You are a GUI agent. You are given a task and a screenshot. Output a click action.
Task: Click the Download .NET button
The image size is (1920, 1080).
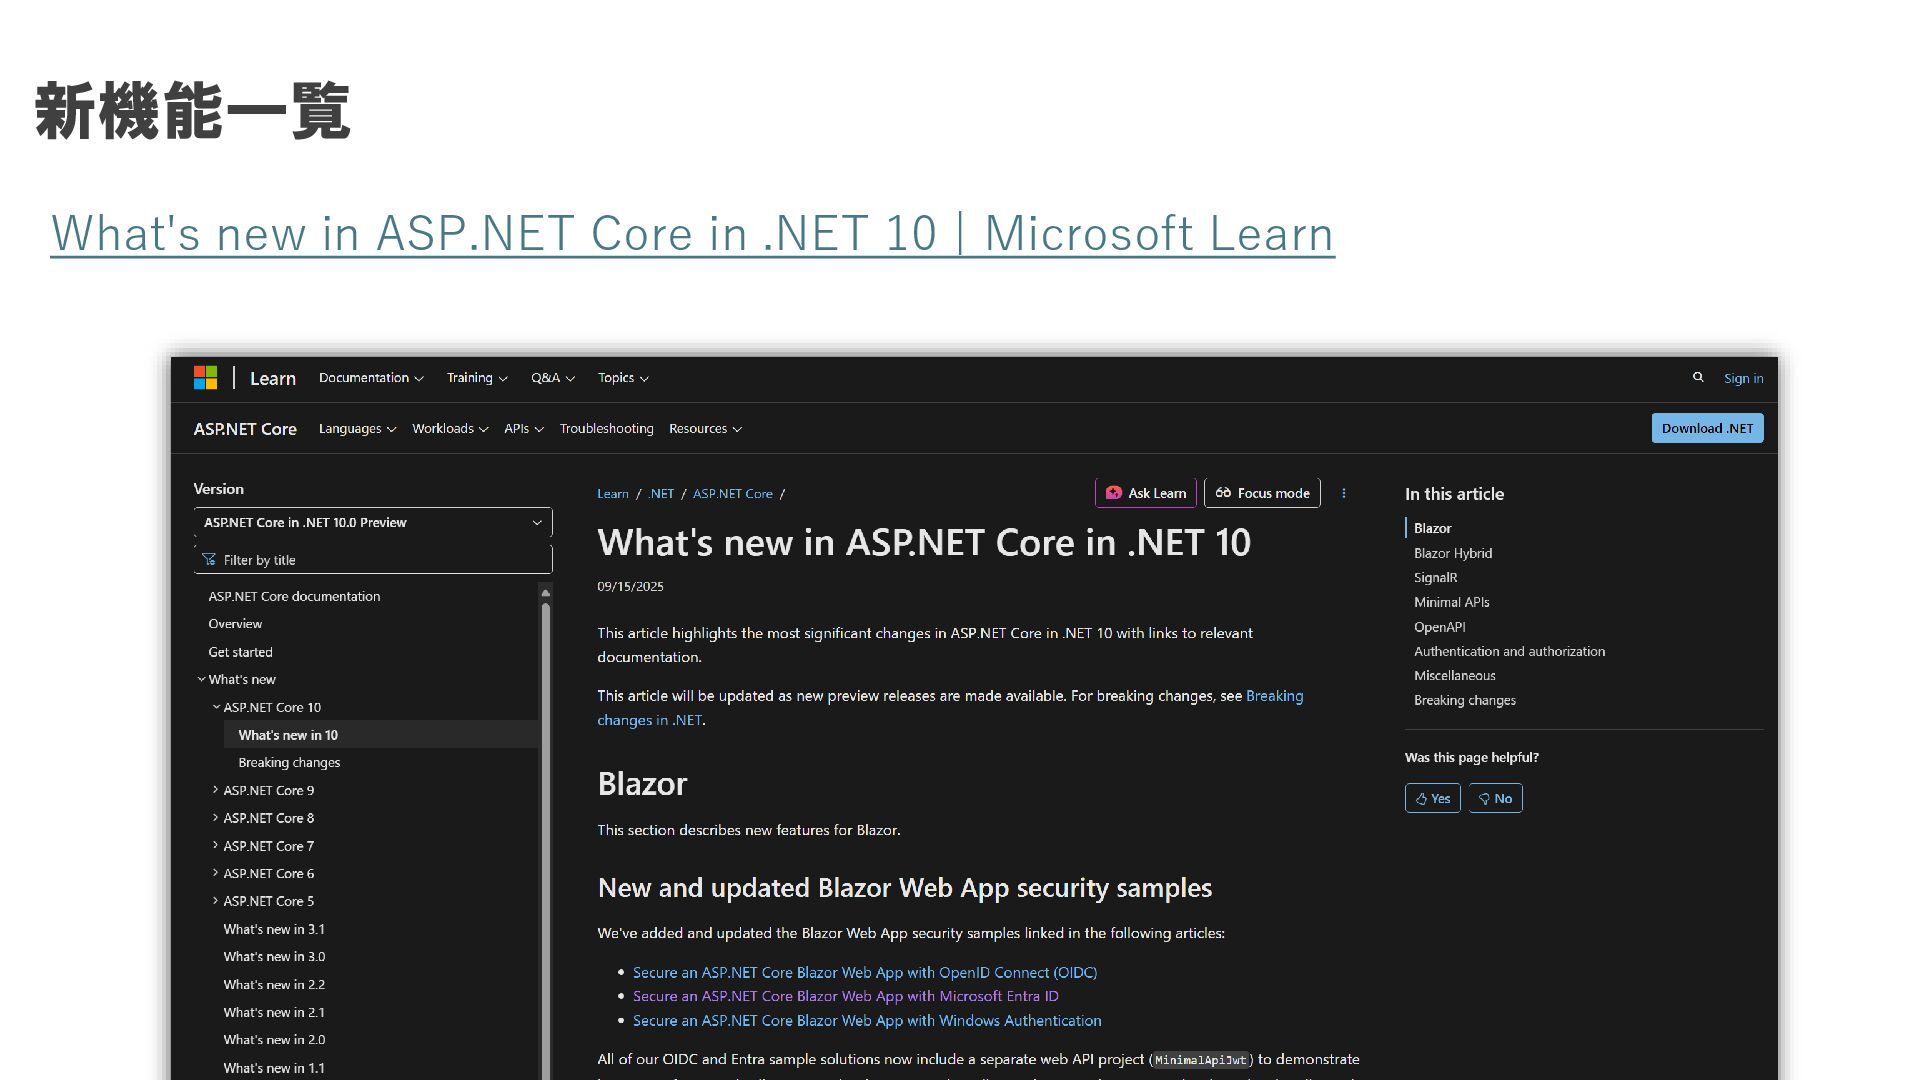point(1706,428)
